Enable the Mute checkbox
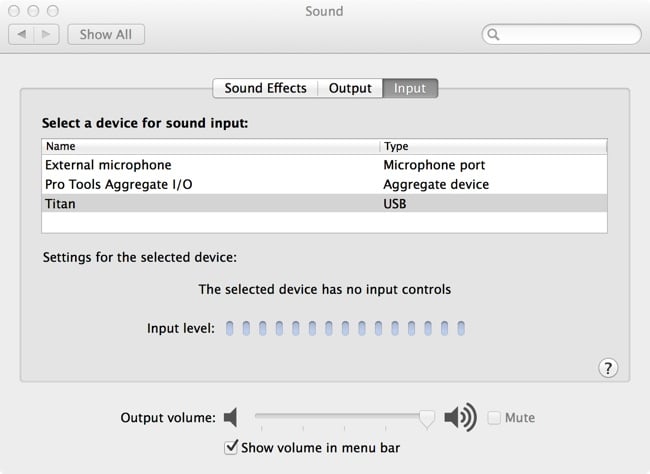Viewport: 650px width, 474px height. point(494,418)
